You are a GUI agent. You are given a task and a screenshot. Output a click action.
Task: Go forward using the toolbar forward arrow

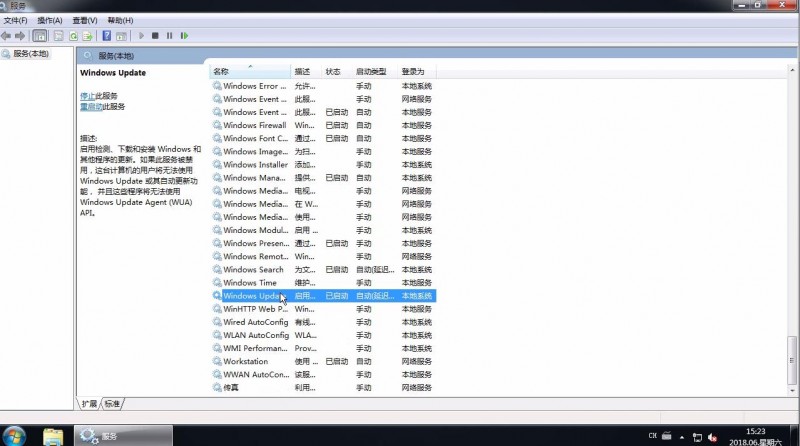click(20, 36)
